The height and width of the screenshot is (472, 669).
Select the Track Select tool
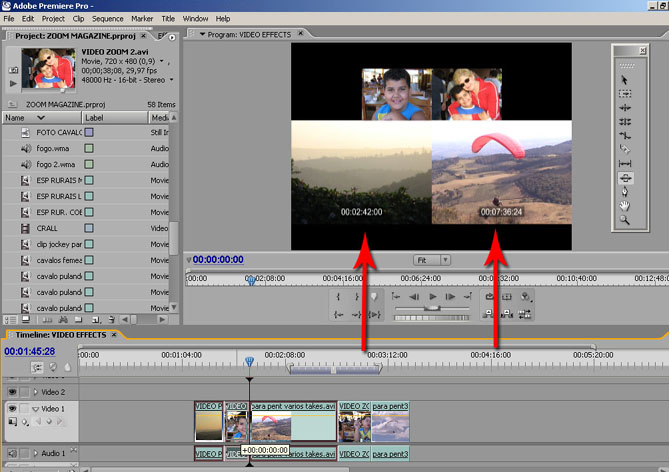(625, 93)
